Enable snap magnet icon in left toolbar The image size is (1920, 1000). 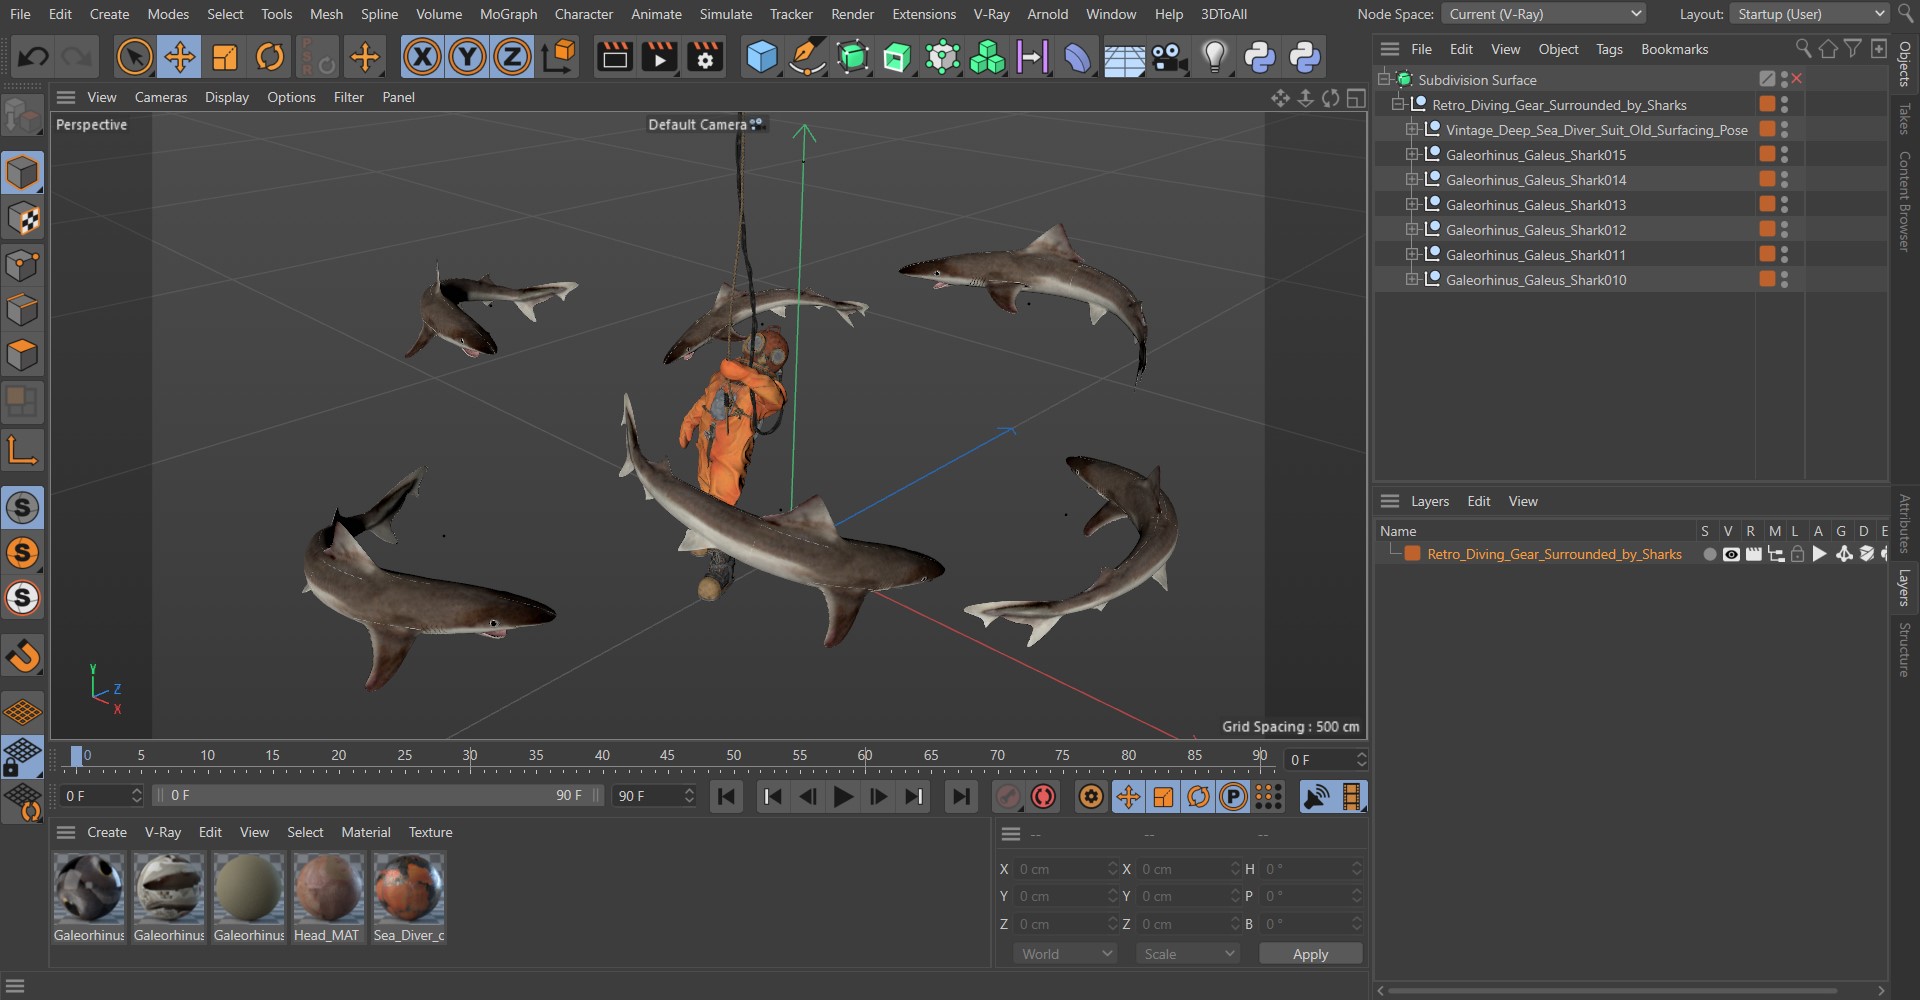coord(22,656)
